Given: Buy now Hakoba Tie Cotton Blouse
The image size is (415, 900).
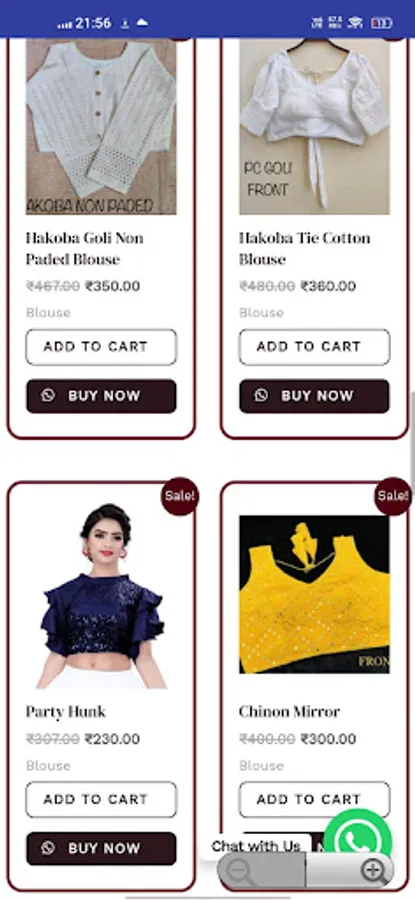Looking at the screenshot, I should coord(315,396).
